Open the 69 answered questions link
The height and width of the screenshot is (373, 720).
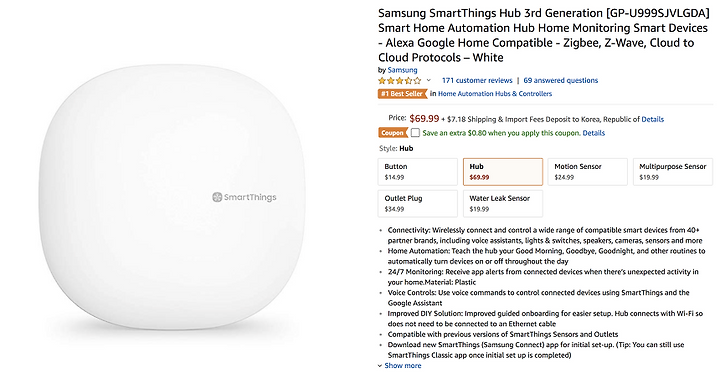561,80
